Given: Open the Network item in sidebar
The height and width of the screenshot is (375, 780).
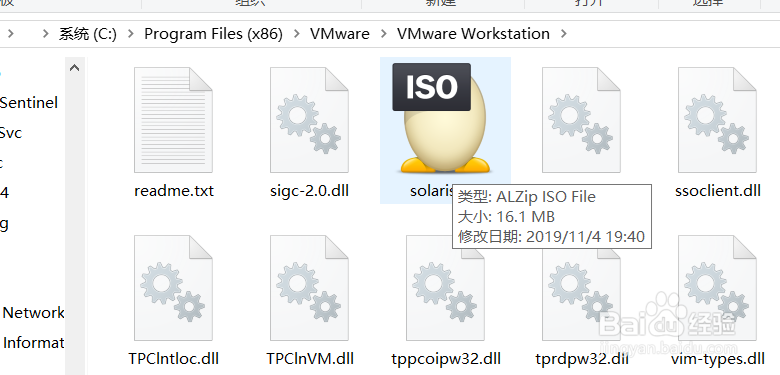Looking at the screenshot, I should [33, 313].
